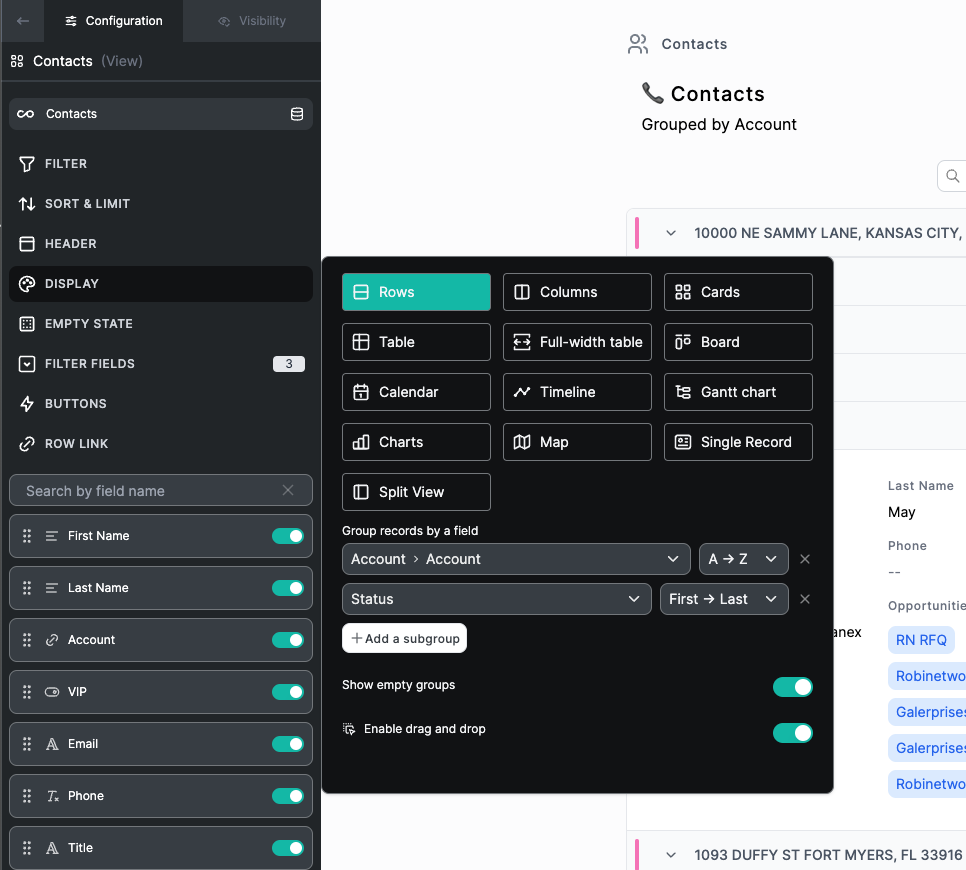This screenshot has height=870, width=966.
Task: Disable the Phone field visibility
Action: click(289, 795)
